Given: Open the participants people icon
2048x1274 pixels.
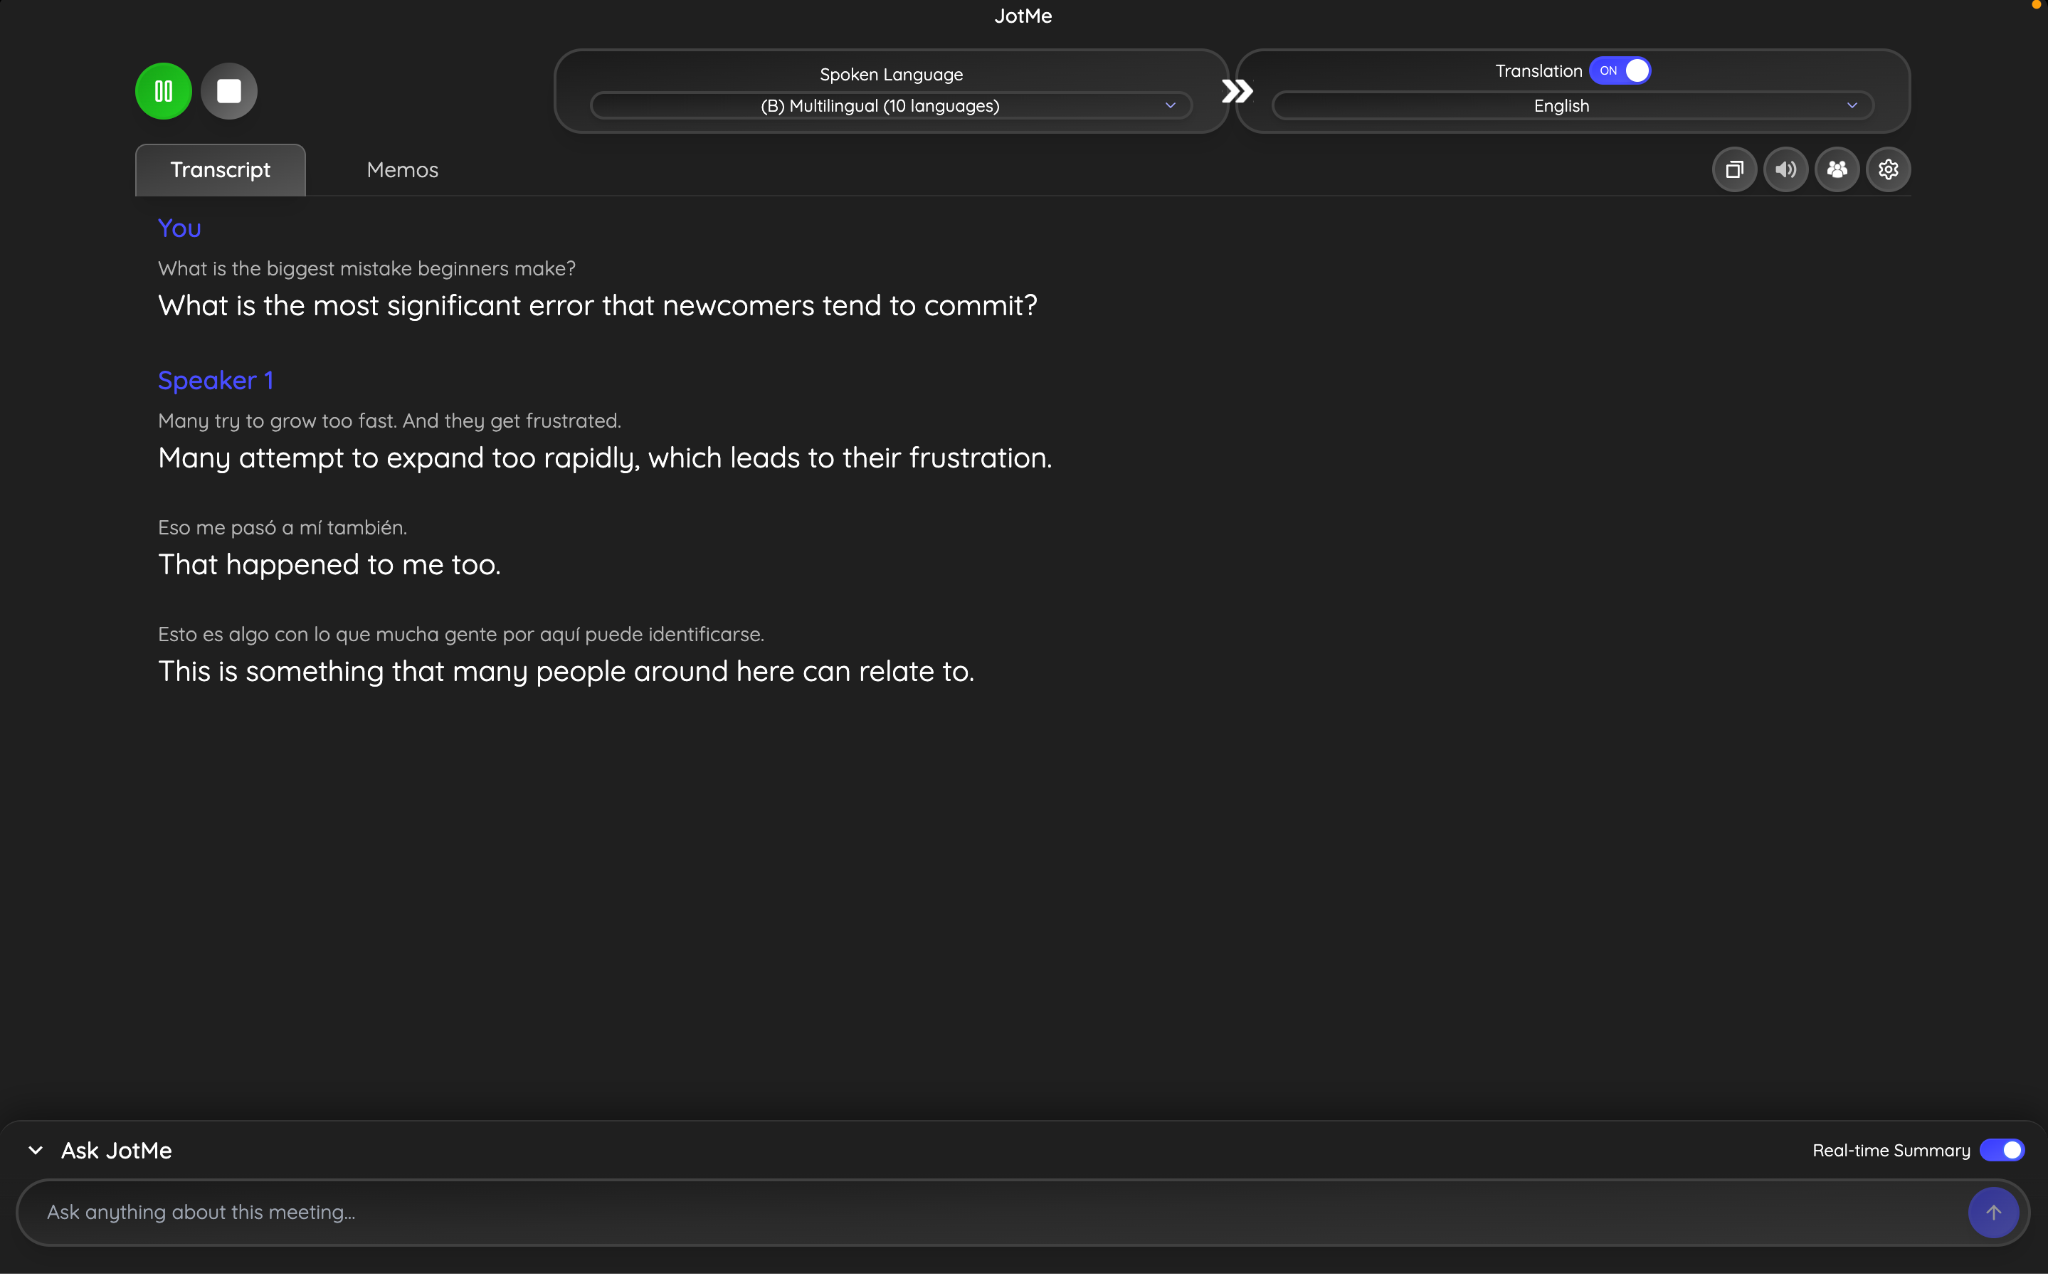Looking at the screenshot, I should tap(1837, 170).
